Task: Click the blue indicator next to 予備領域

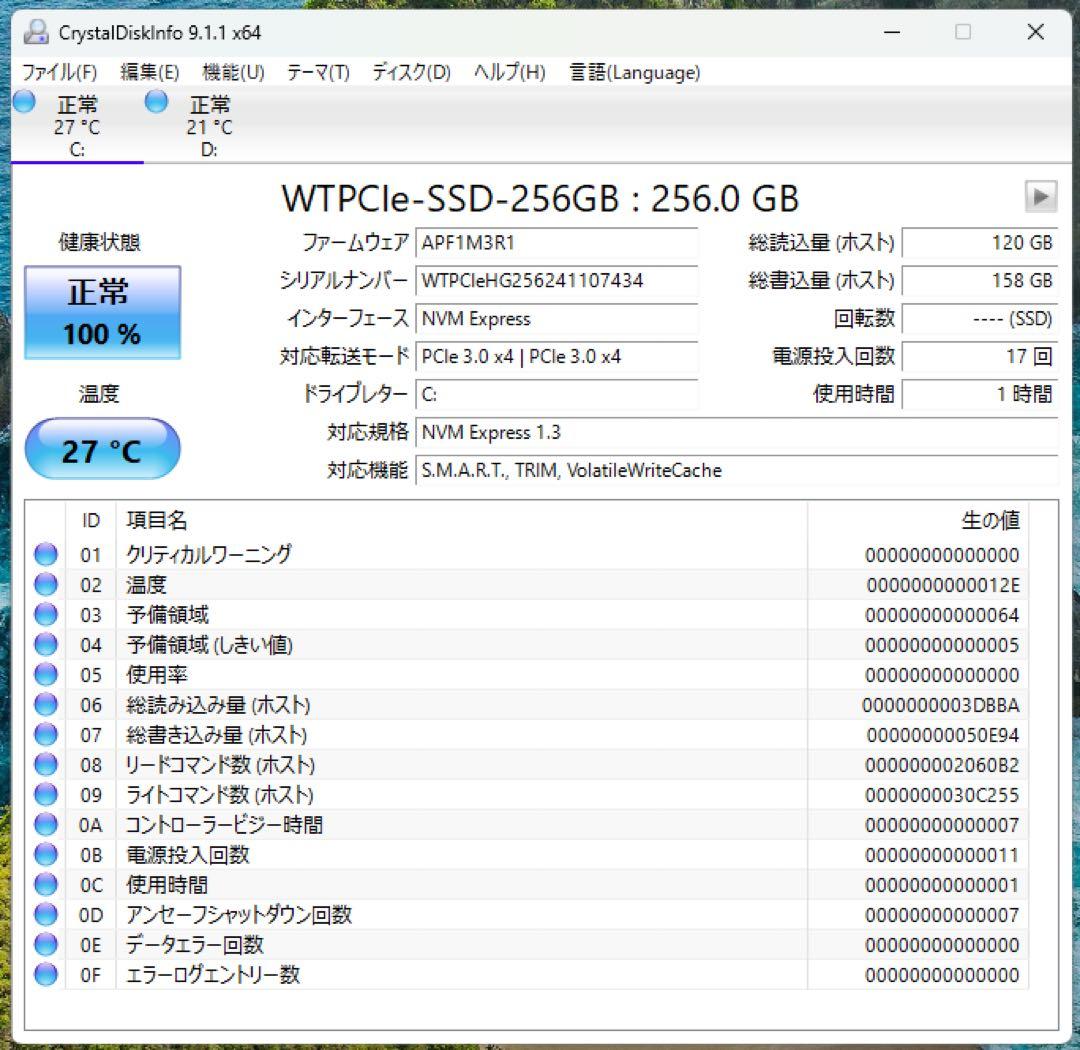Action: 45,614
